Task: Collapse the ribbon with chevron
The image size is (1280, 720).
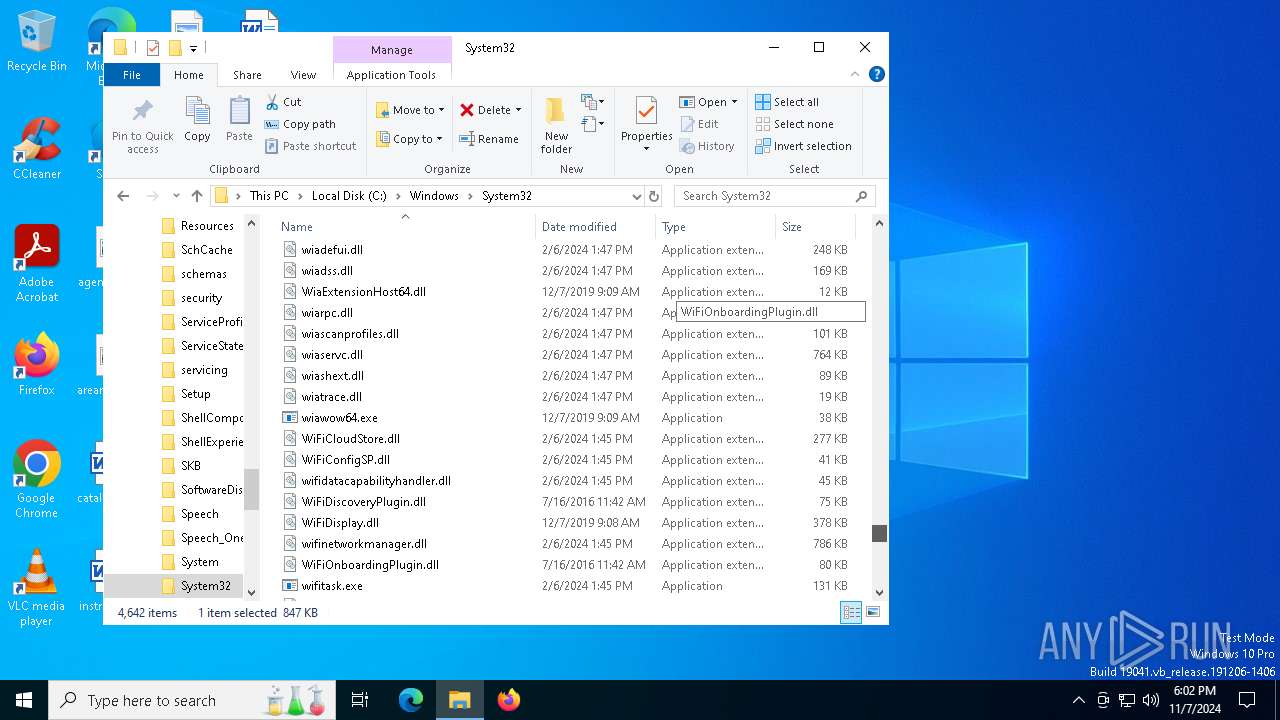Action: coord(854,74)
